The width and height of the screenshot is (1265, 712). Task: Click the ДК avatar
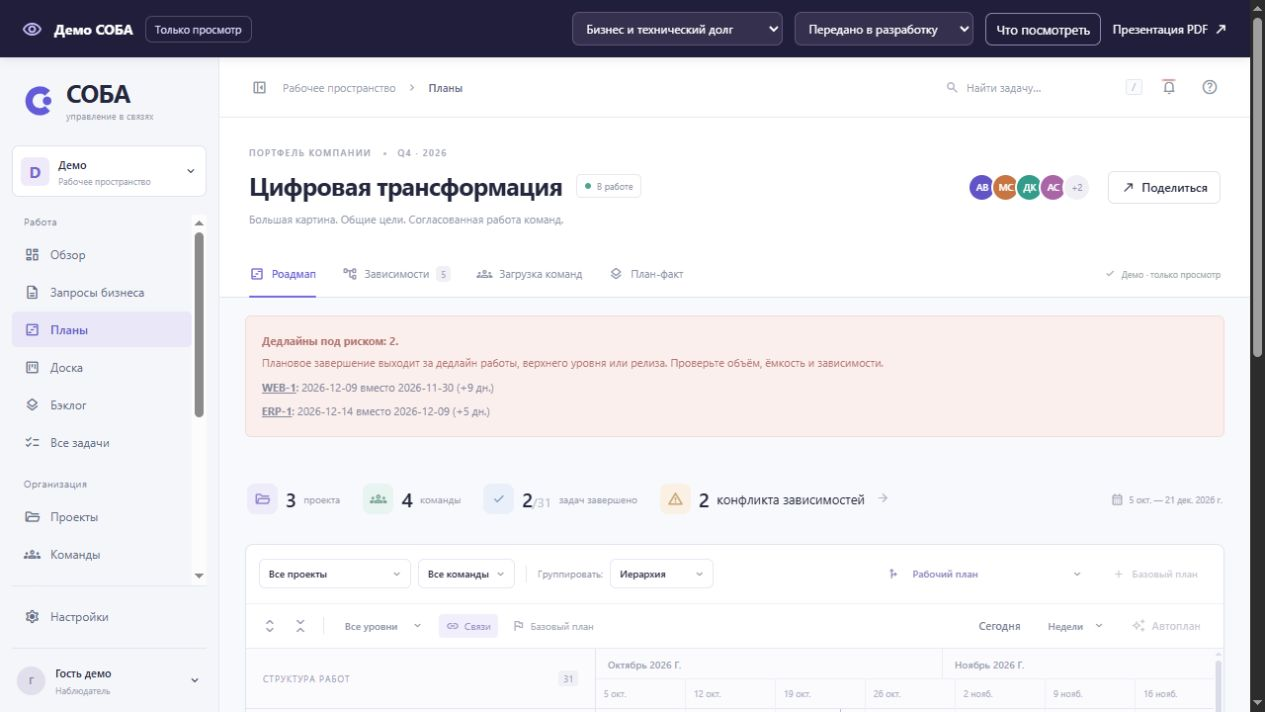click(x=1029, y=188)
